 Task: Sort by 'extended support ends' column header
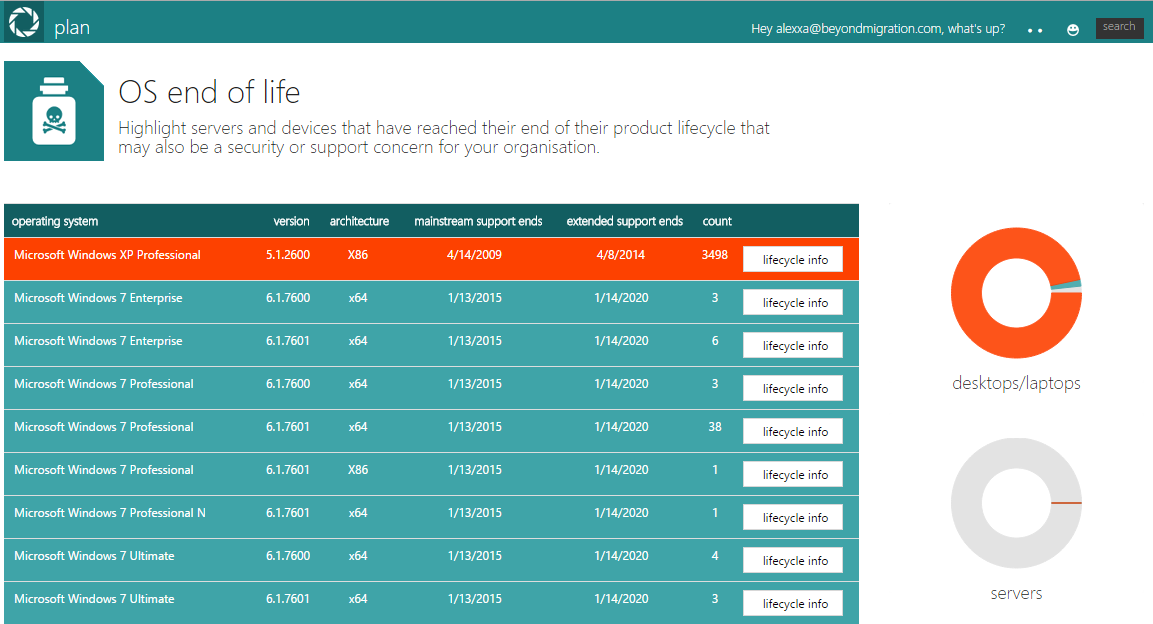624,221
